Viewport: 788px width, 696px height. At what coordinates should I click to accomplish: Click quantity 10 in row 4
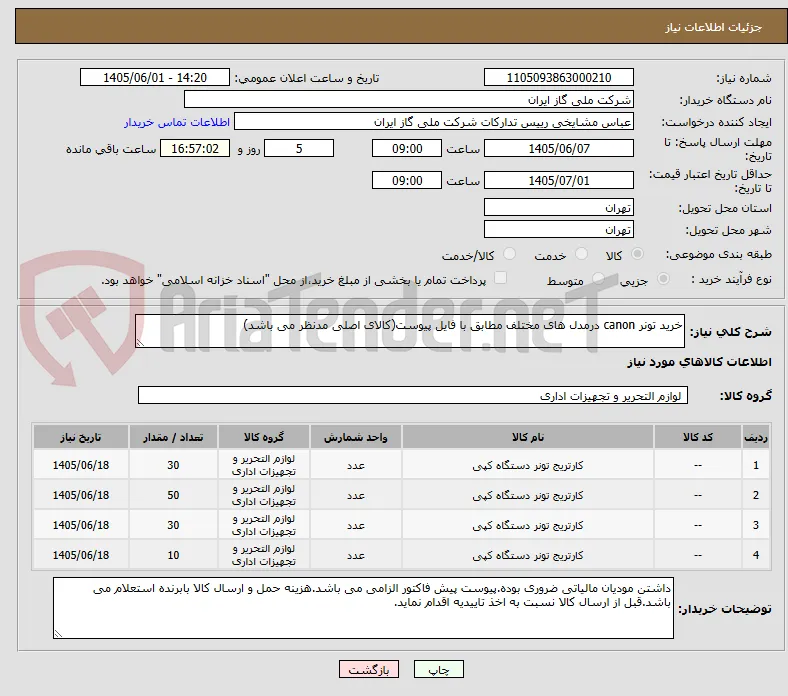tap(173, 555)
